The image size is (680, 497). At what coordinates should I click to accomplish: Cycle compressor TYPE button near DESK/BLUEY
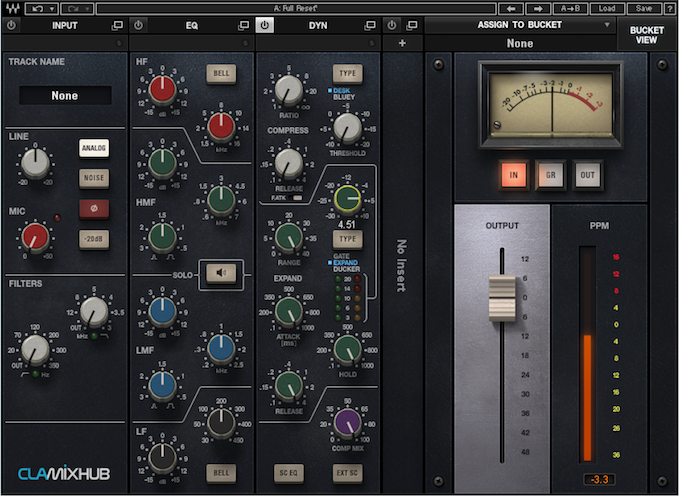click(347, 73)
